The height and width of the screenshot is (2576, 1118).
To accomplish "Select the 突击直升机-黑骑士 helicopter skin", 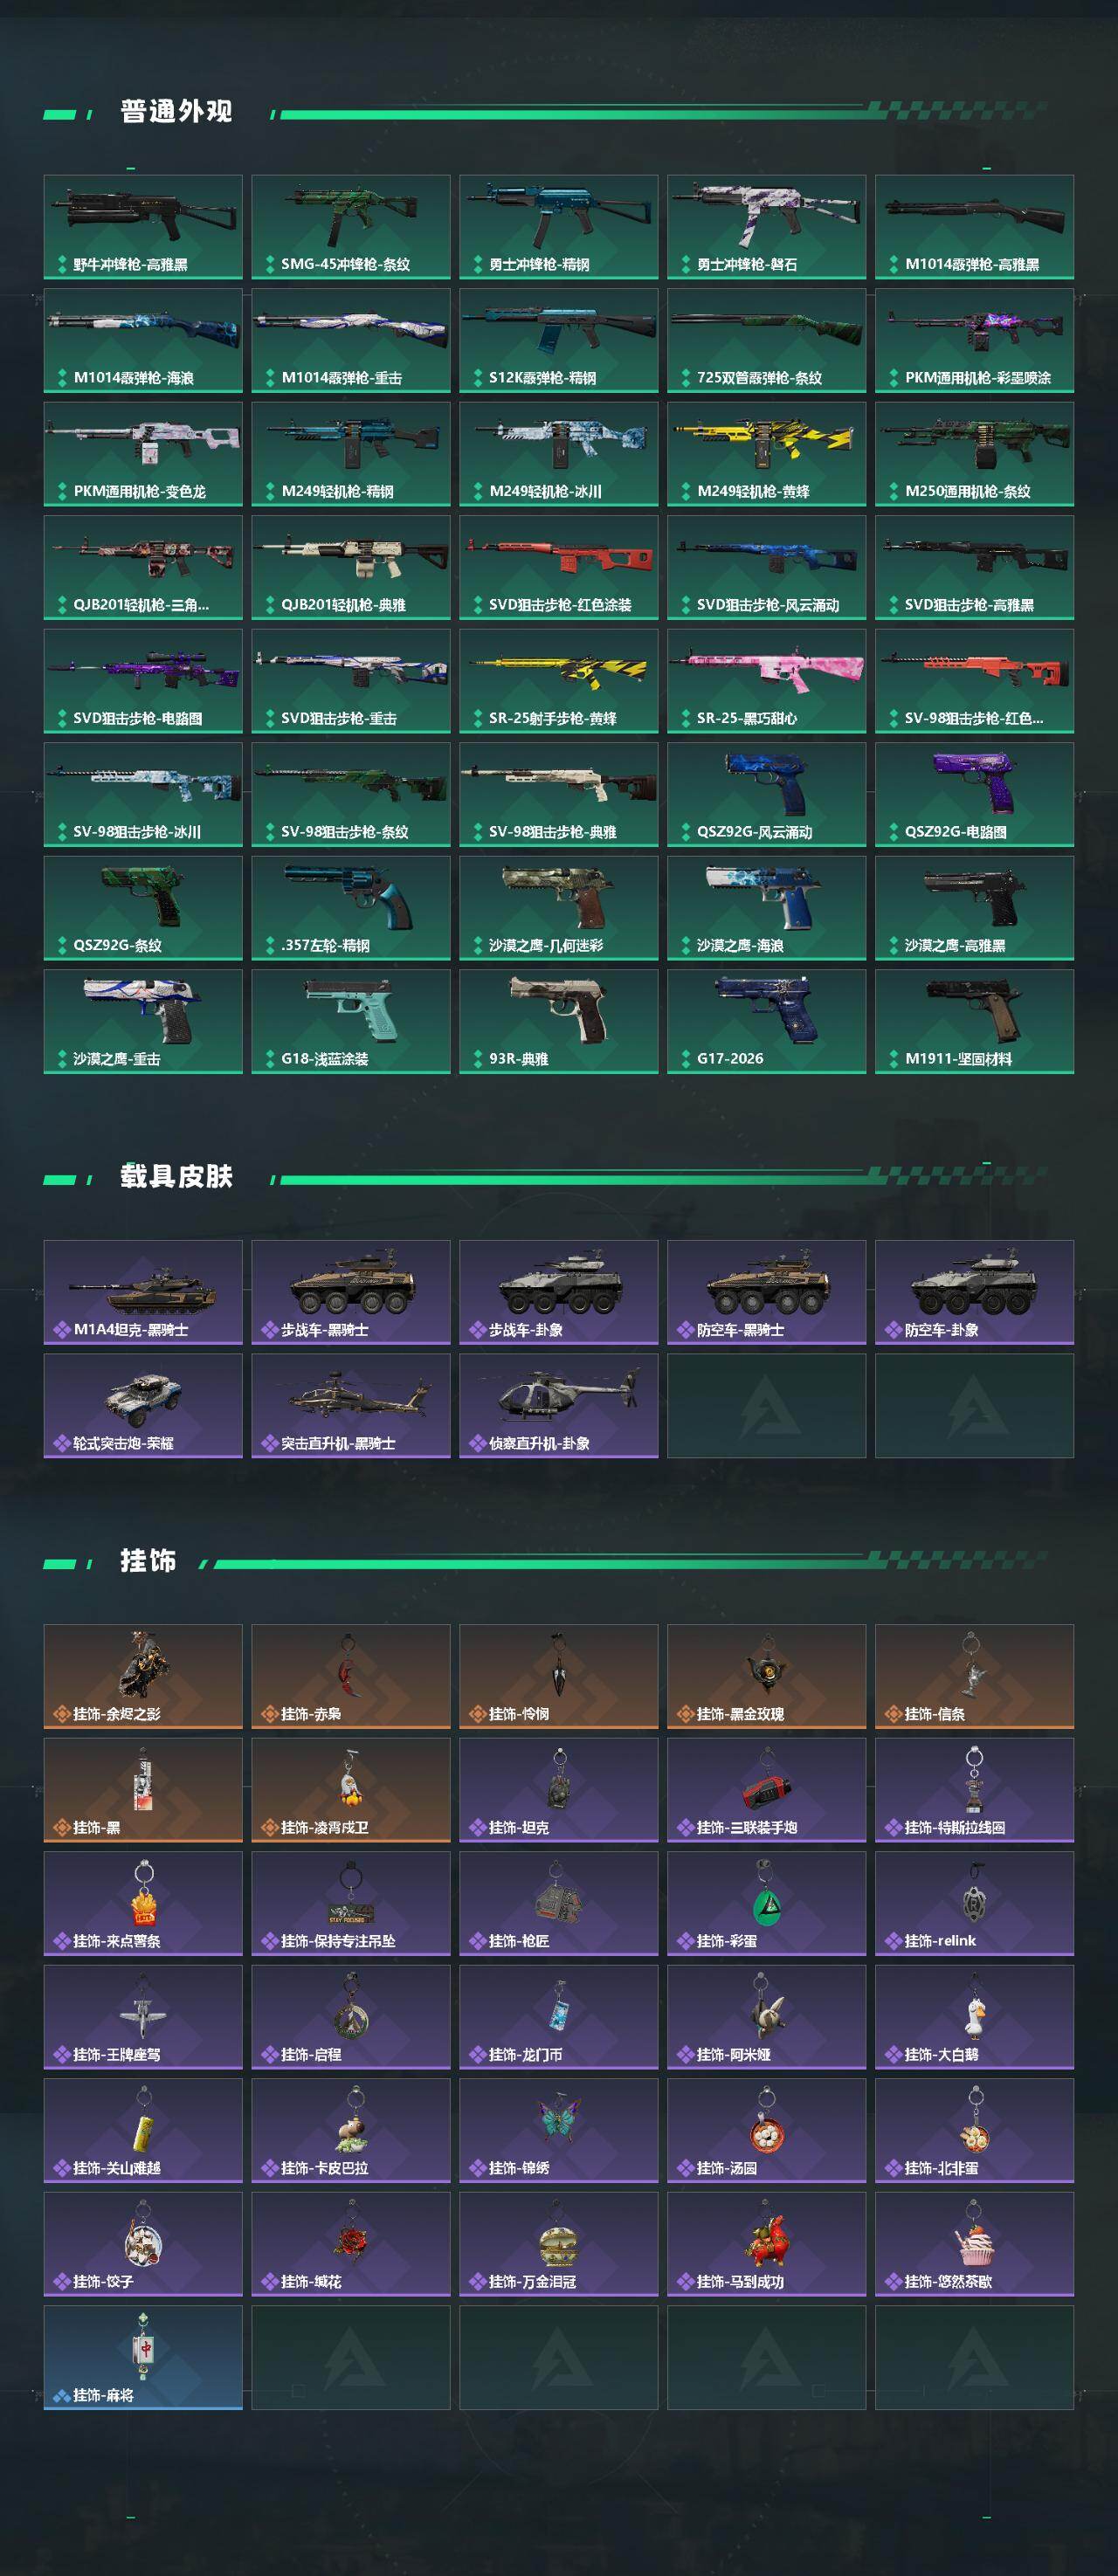I will [351, 1406].
